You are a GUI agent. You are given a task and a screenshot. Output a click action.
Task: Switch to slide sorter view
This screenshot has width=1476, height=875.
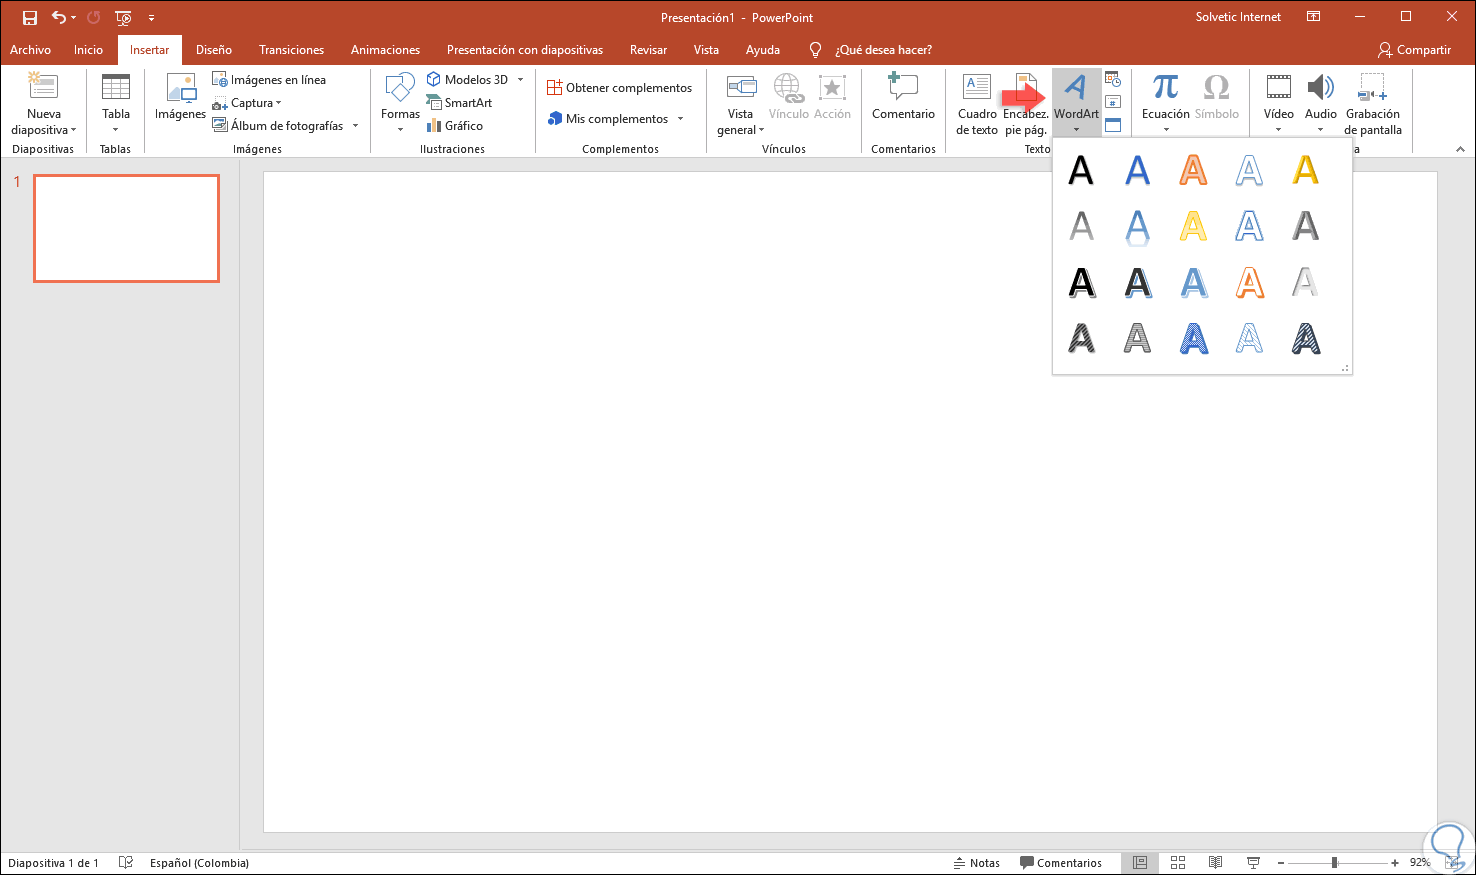pos(1178,862)
